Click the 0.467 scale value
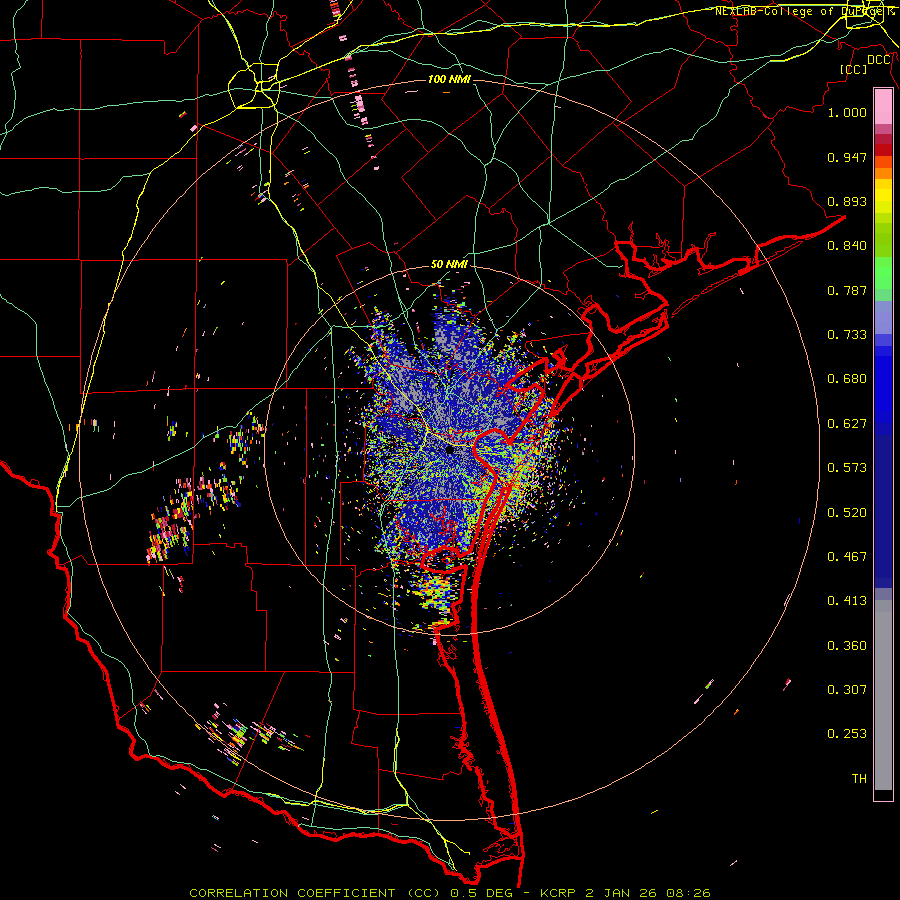This screenshot has width=900, height=900. coord(847,557)
